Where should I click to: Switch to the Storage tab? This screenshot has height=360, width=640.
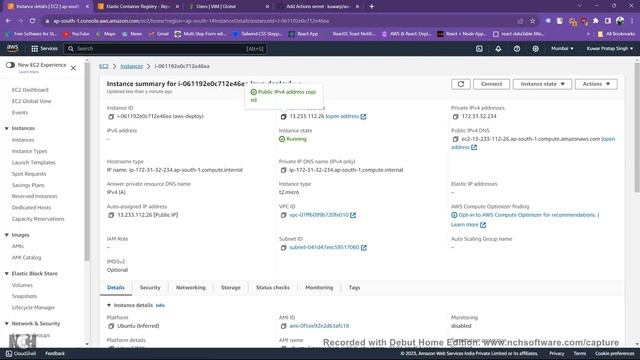click(x=231, y=288)
